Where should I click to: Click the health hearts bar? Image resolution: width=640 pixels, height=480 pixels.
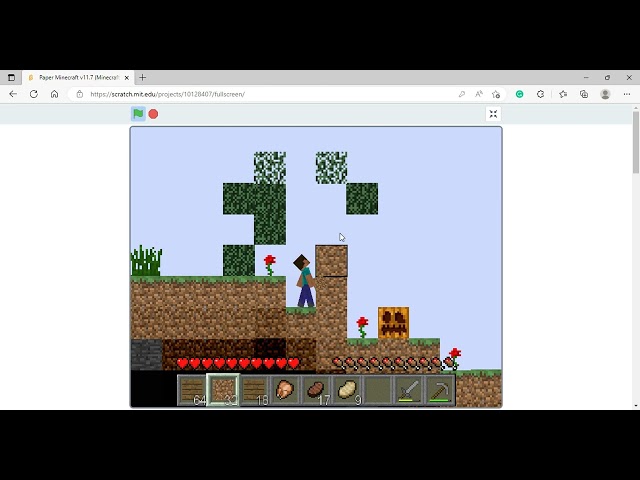coord(238,363)
